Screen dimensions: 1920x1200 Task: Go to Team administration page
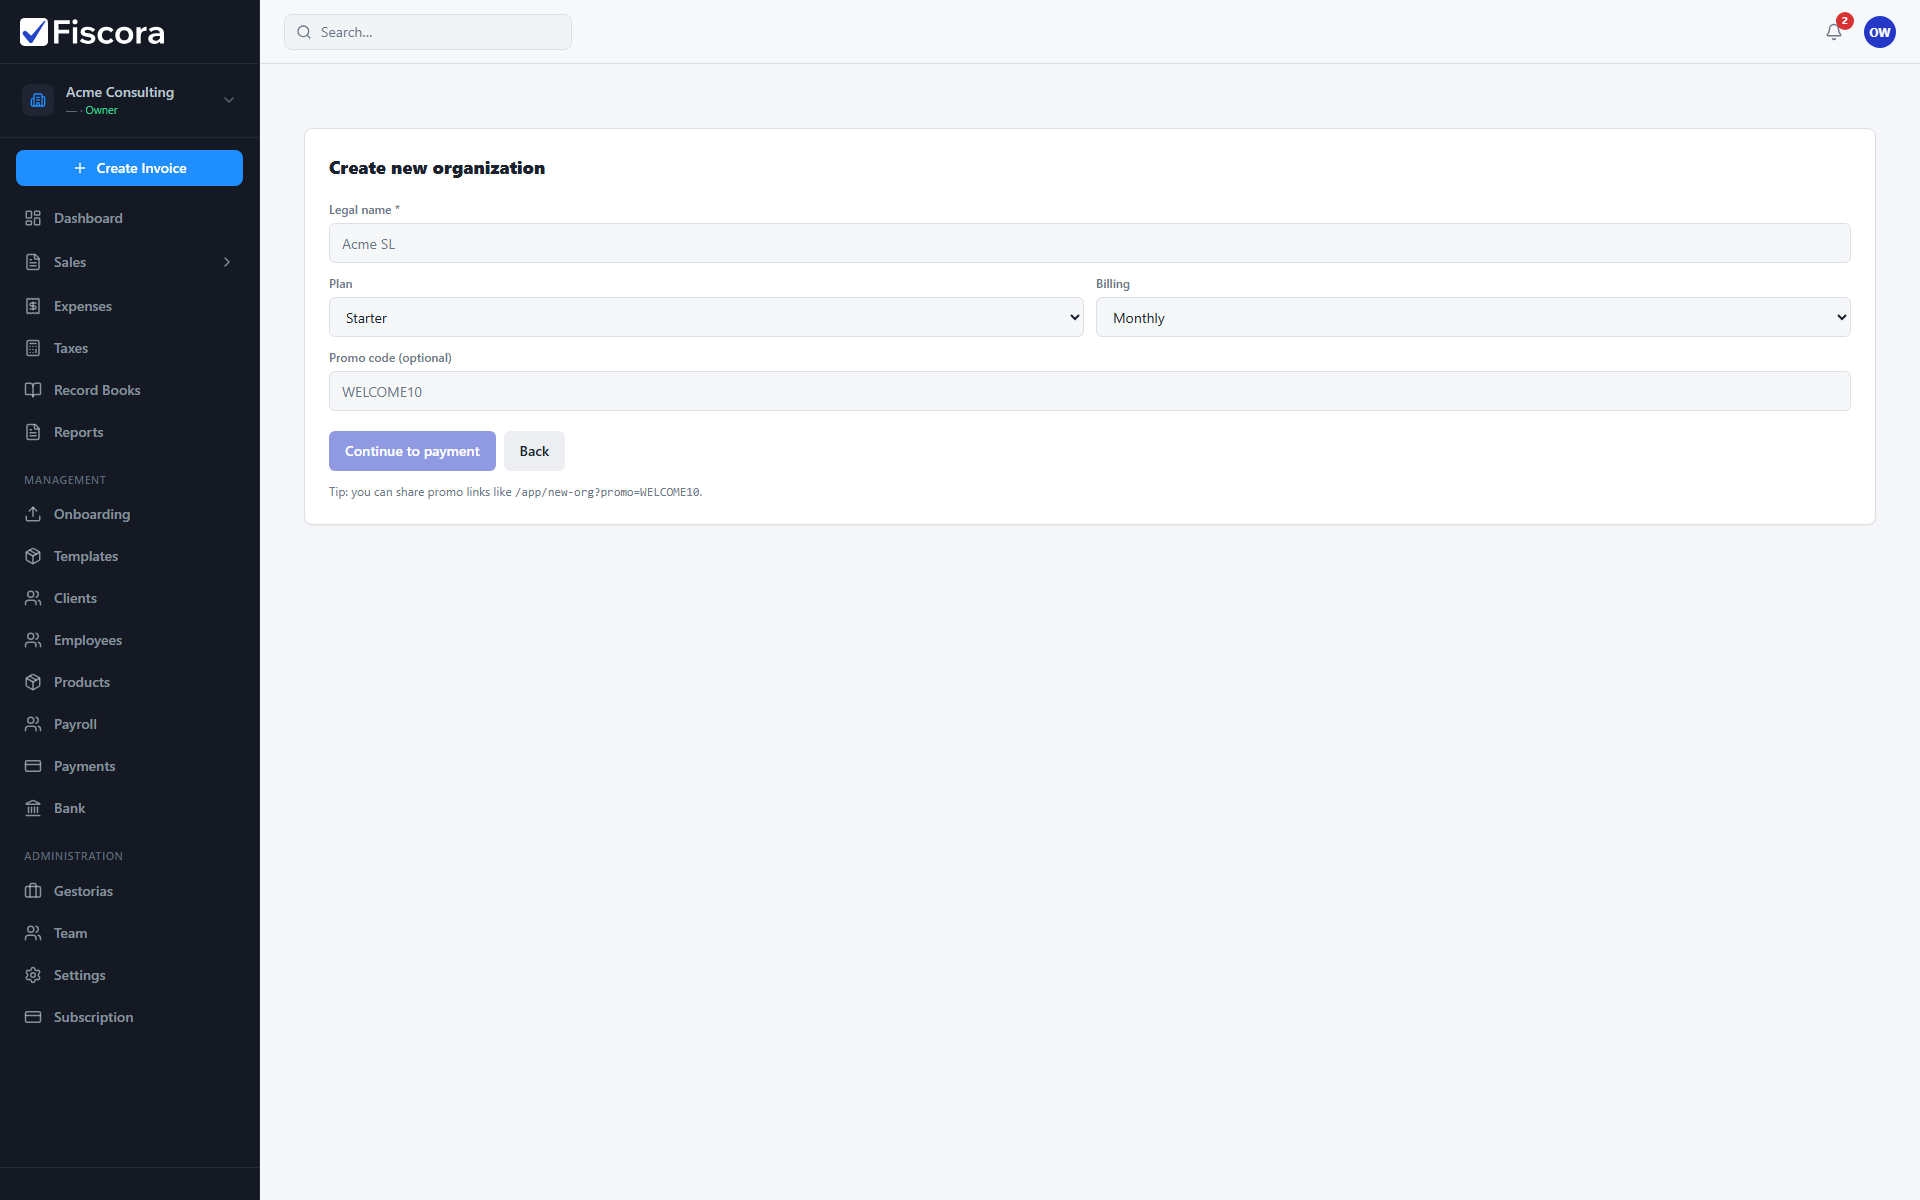(129, 933)
